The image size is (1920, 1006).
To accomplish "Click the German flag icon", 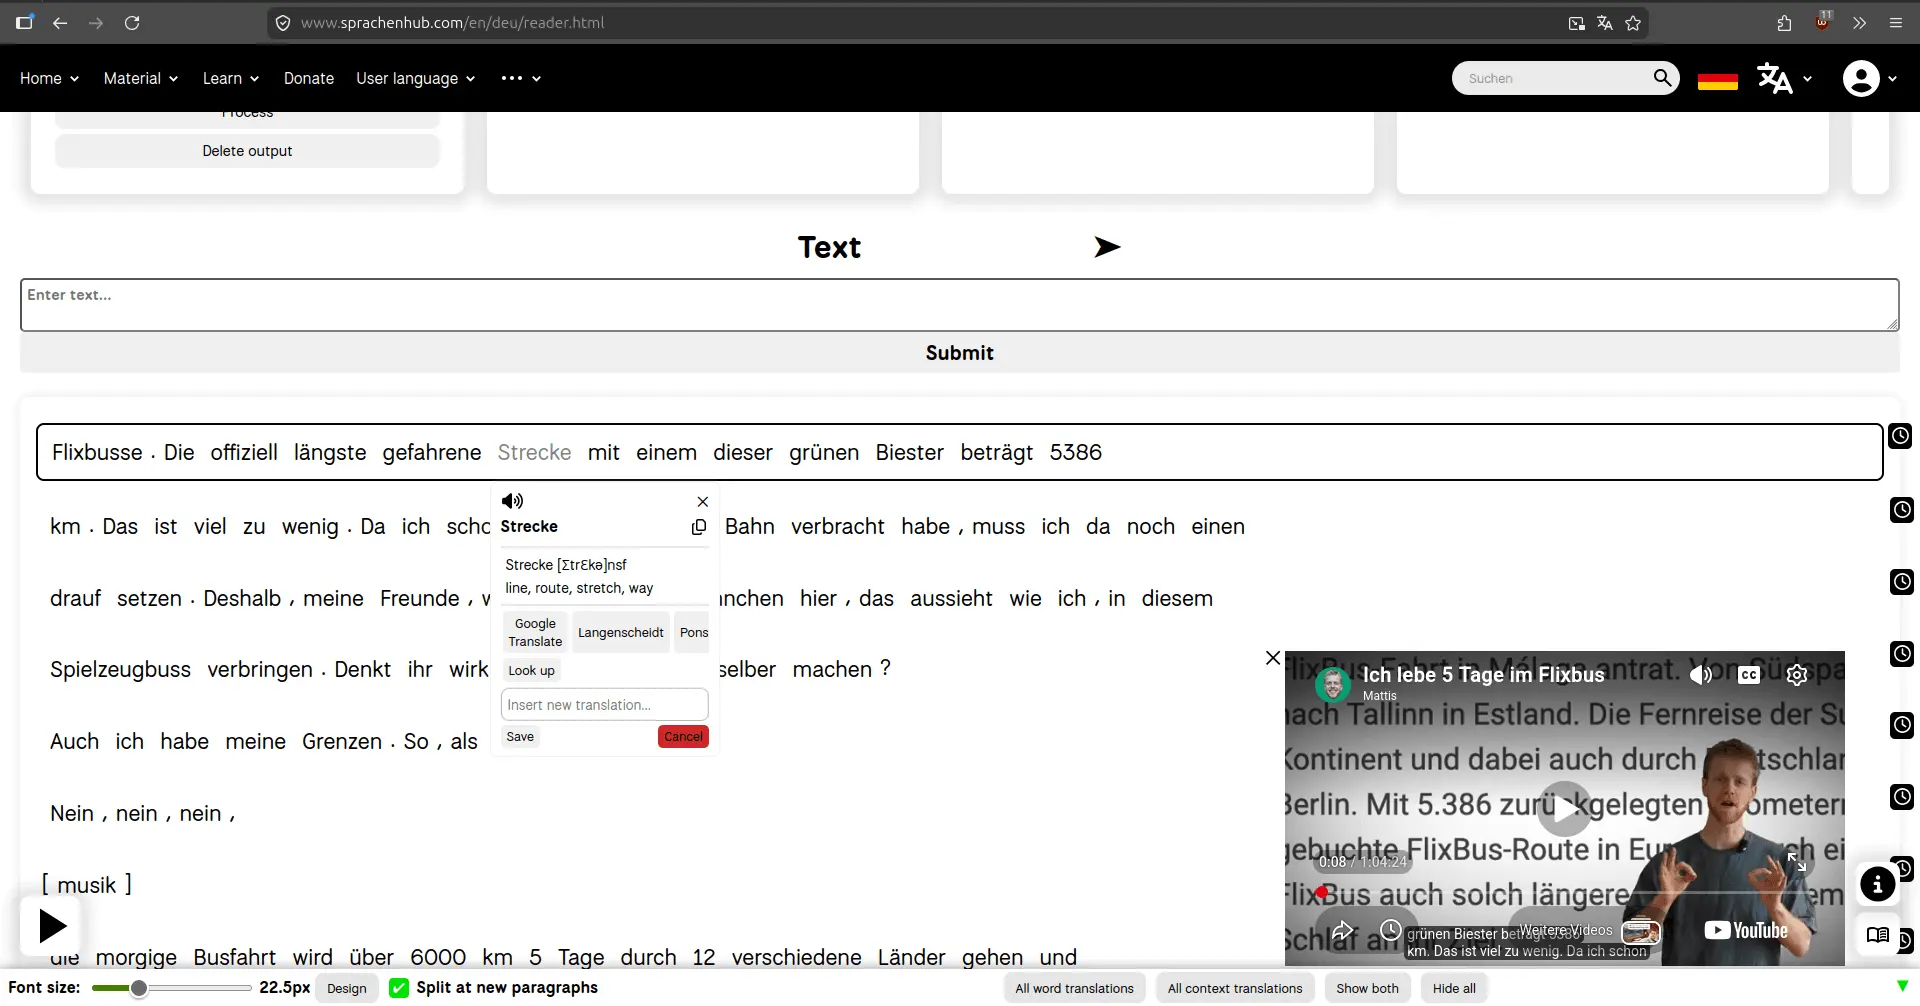I will coord(1717,79).
